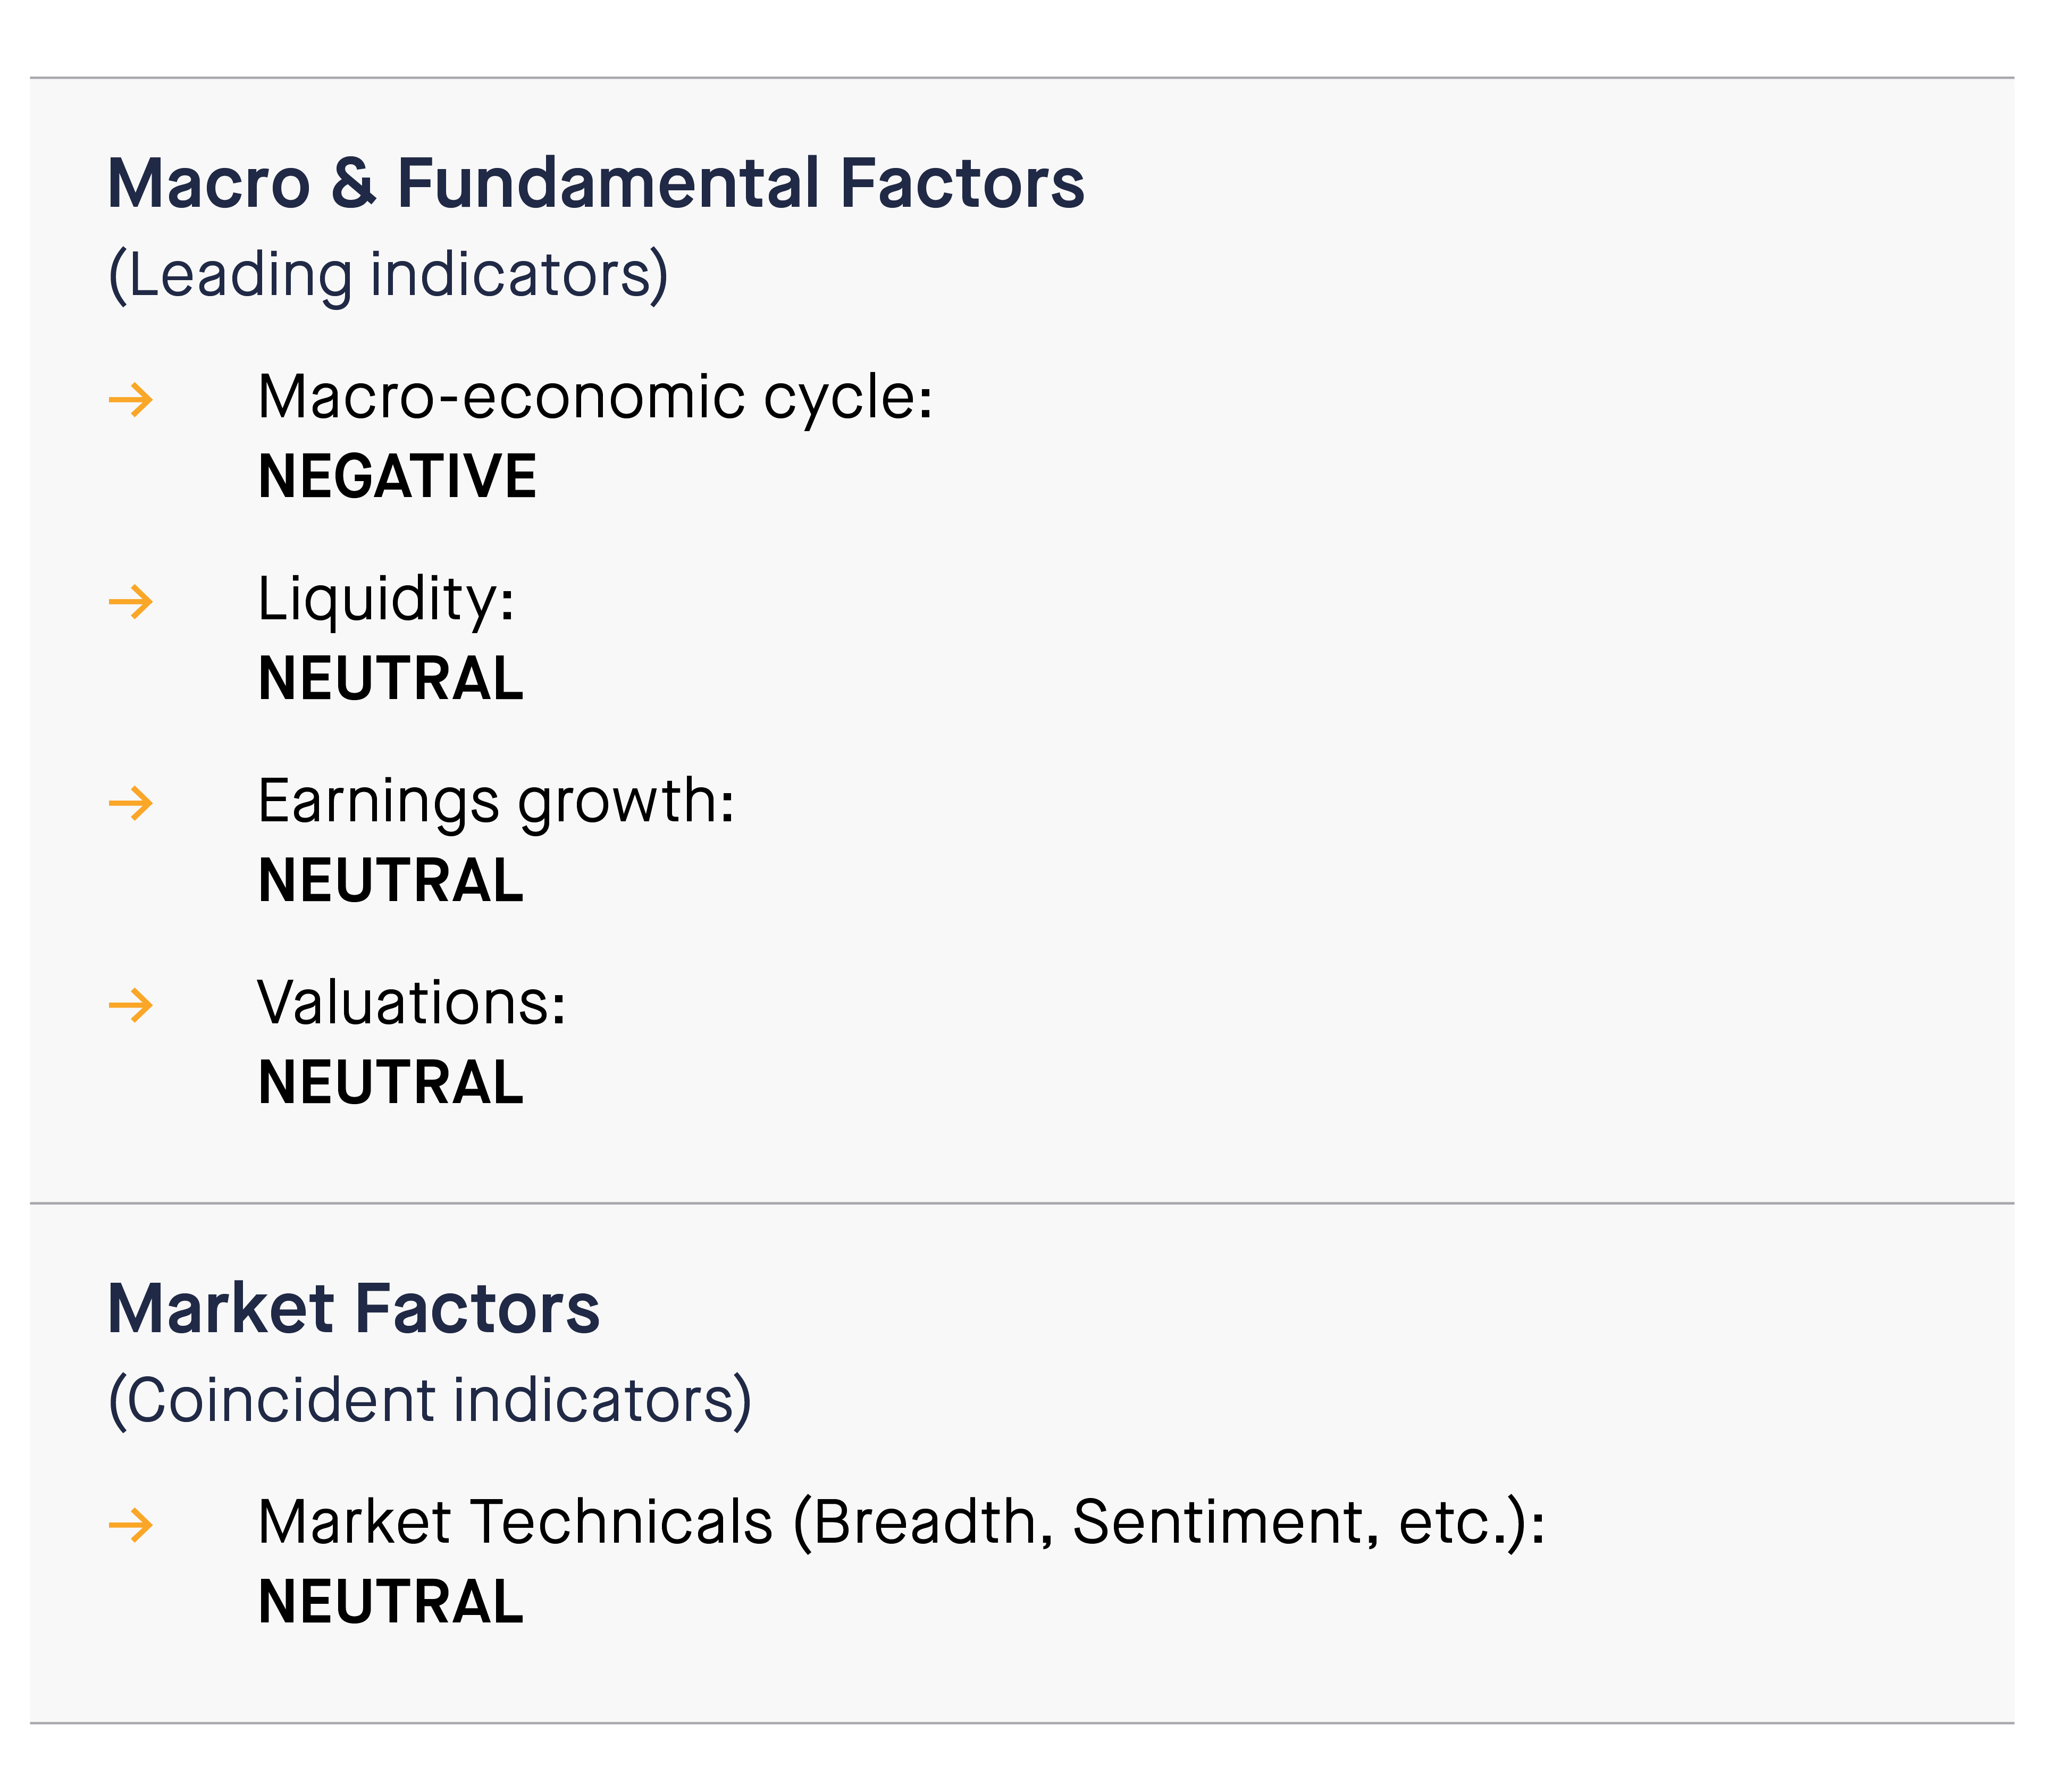The height and width of the screenshot is (1792, 2048).
Task: Select the arrow icon beside Earnings growth
Action: (131, 803)
